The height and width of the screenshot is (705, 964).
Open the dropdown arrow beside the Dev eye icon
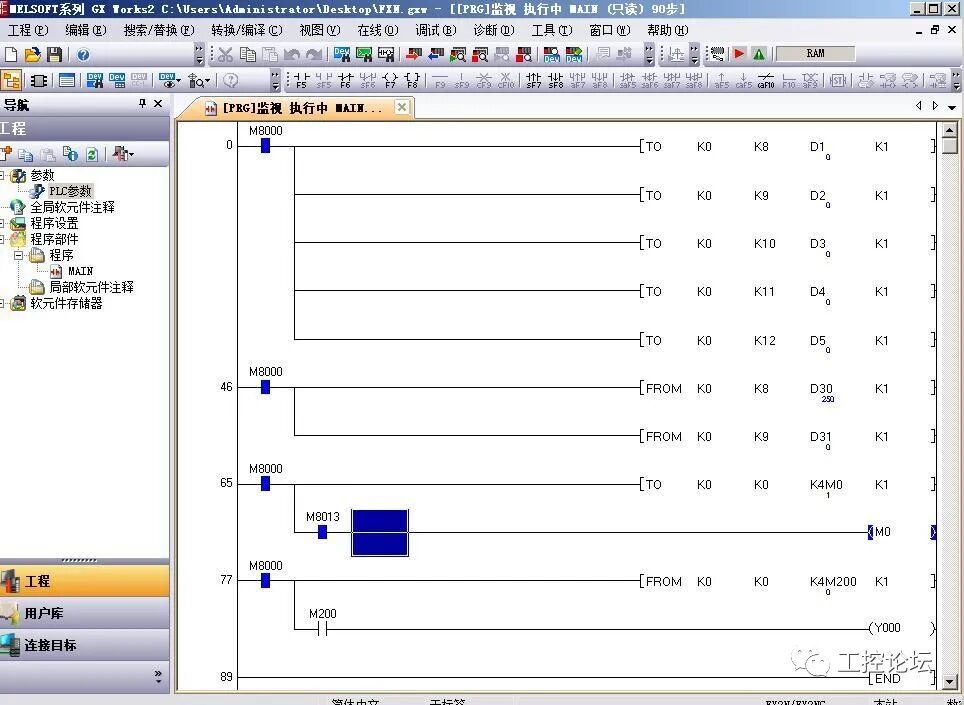point(178,81)
